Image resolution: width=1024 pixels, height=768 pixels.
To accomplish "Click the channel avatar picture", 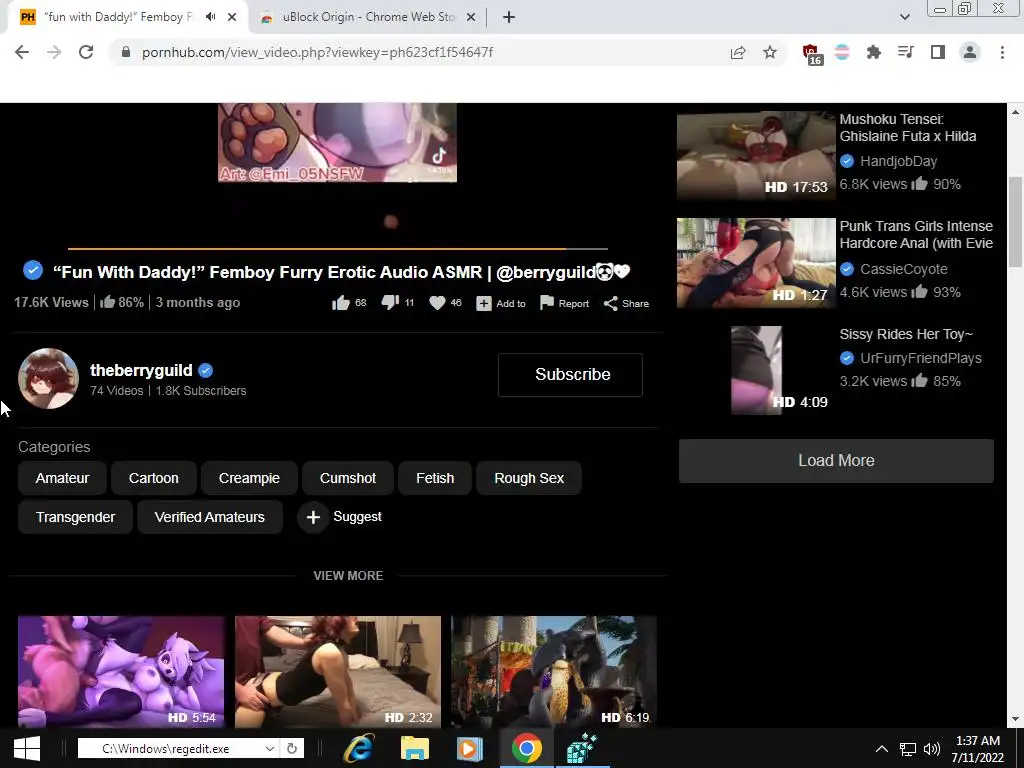I will coord(48,379).
